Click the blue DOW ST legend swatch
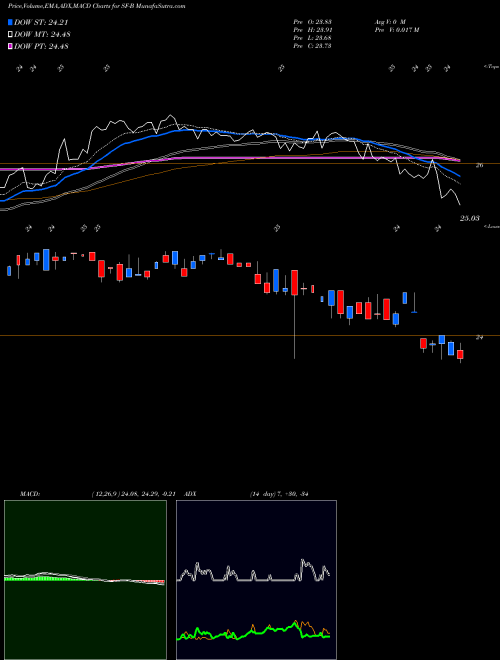This screenshot has width=500, height=660. (x=10, y=23)
